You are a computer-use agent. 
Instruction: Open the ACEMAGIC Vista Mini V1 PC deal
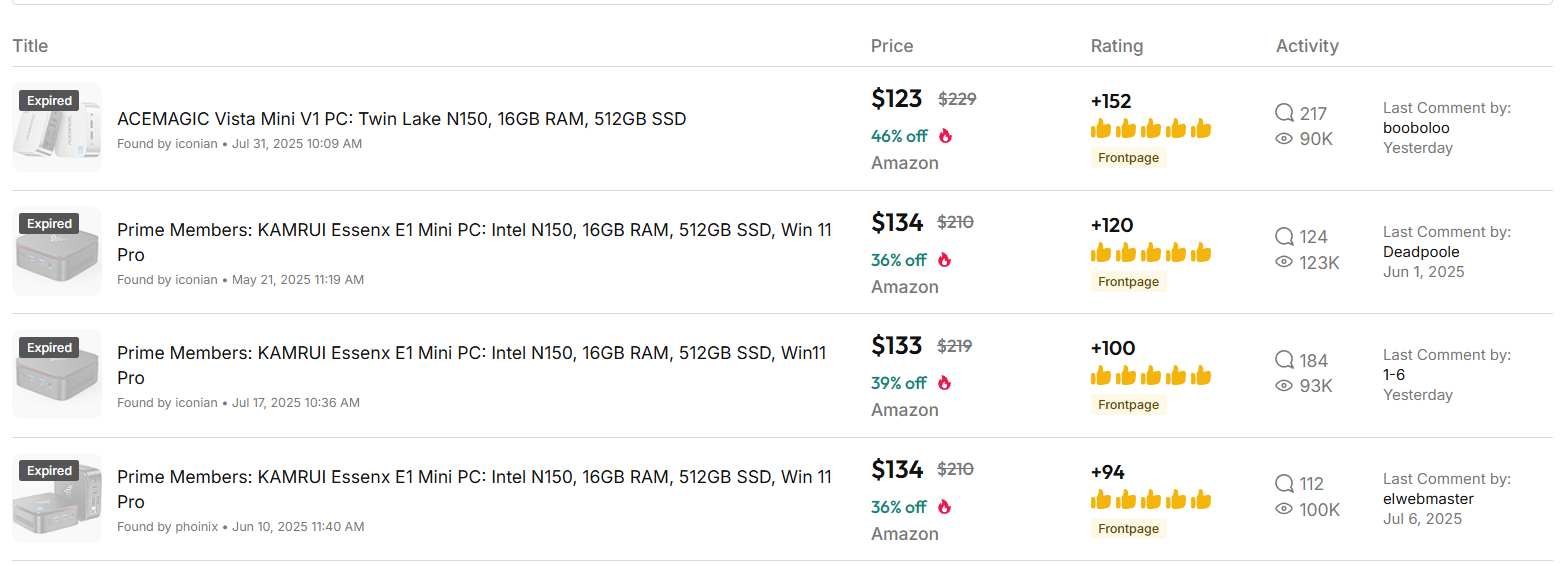click(402, 119)
